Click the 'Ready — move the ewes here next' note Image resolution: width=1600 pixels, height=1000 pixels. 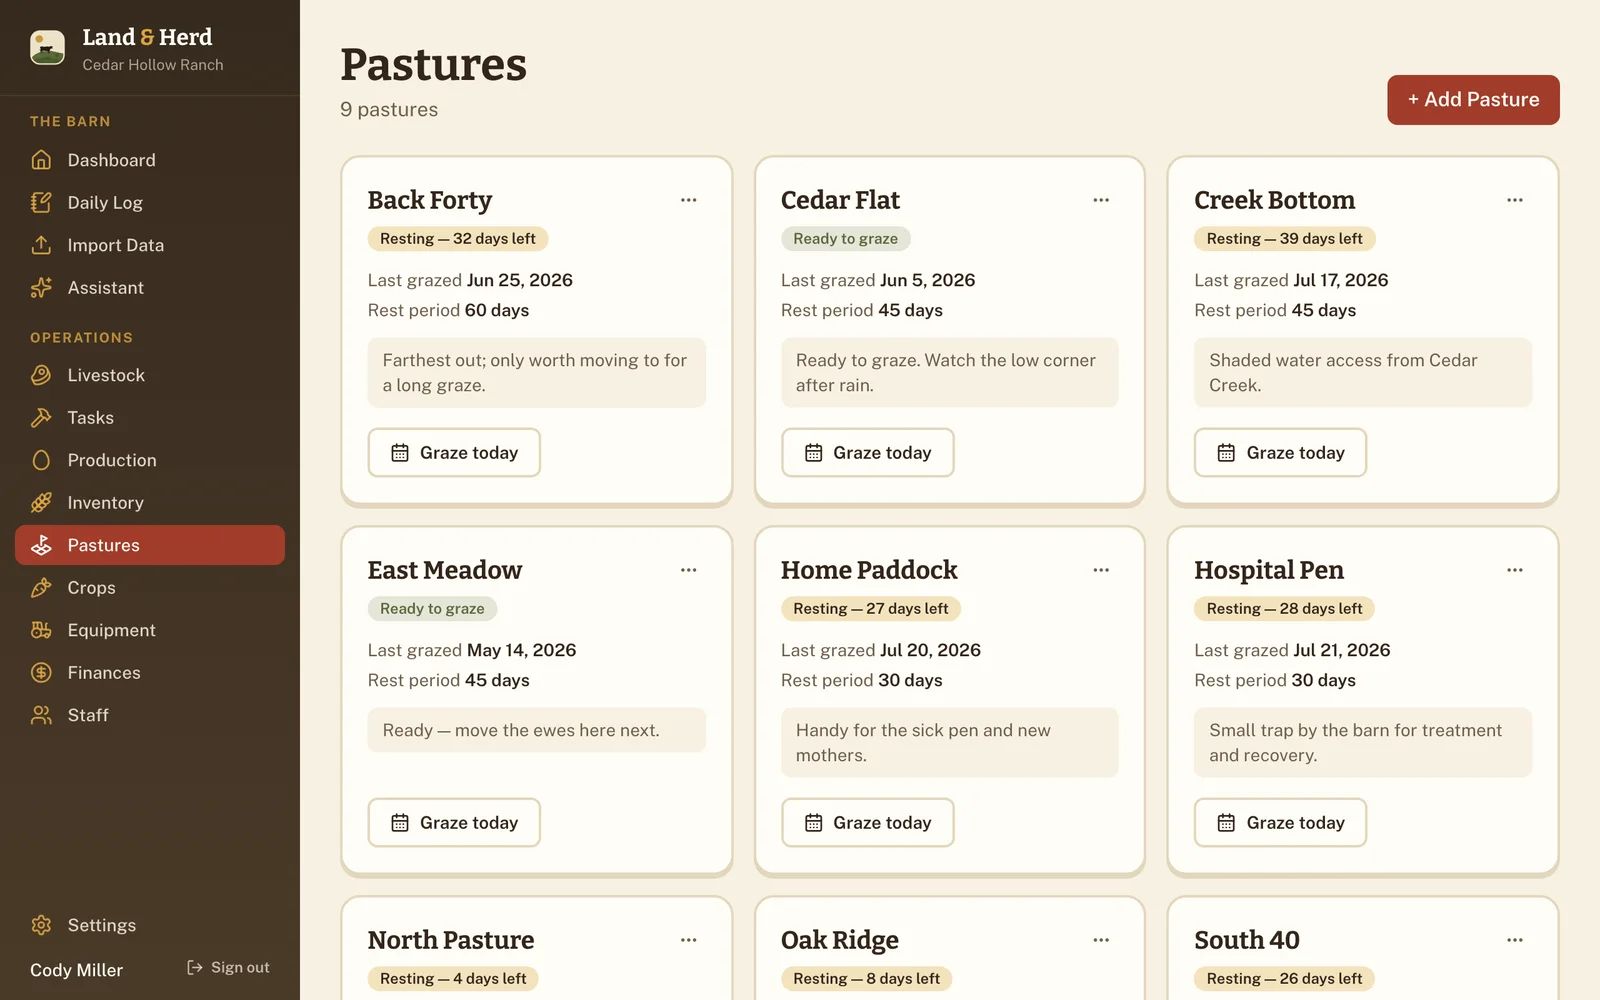[x=537, y=730]
